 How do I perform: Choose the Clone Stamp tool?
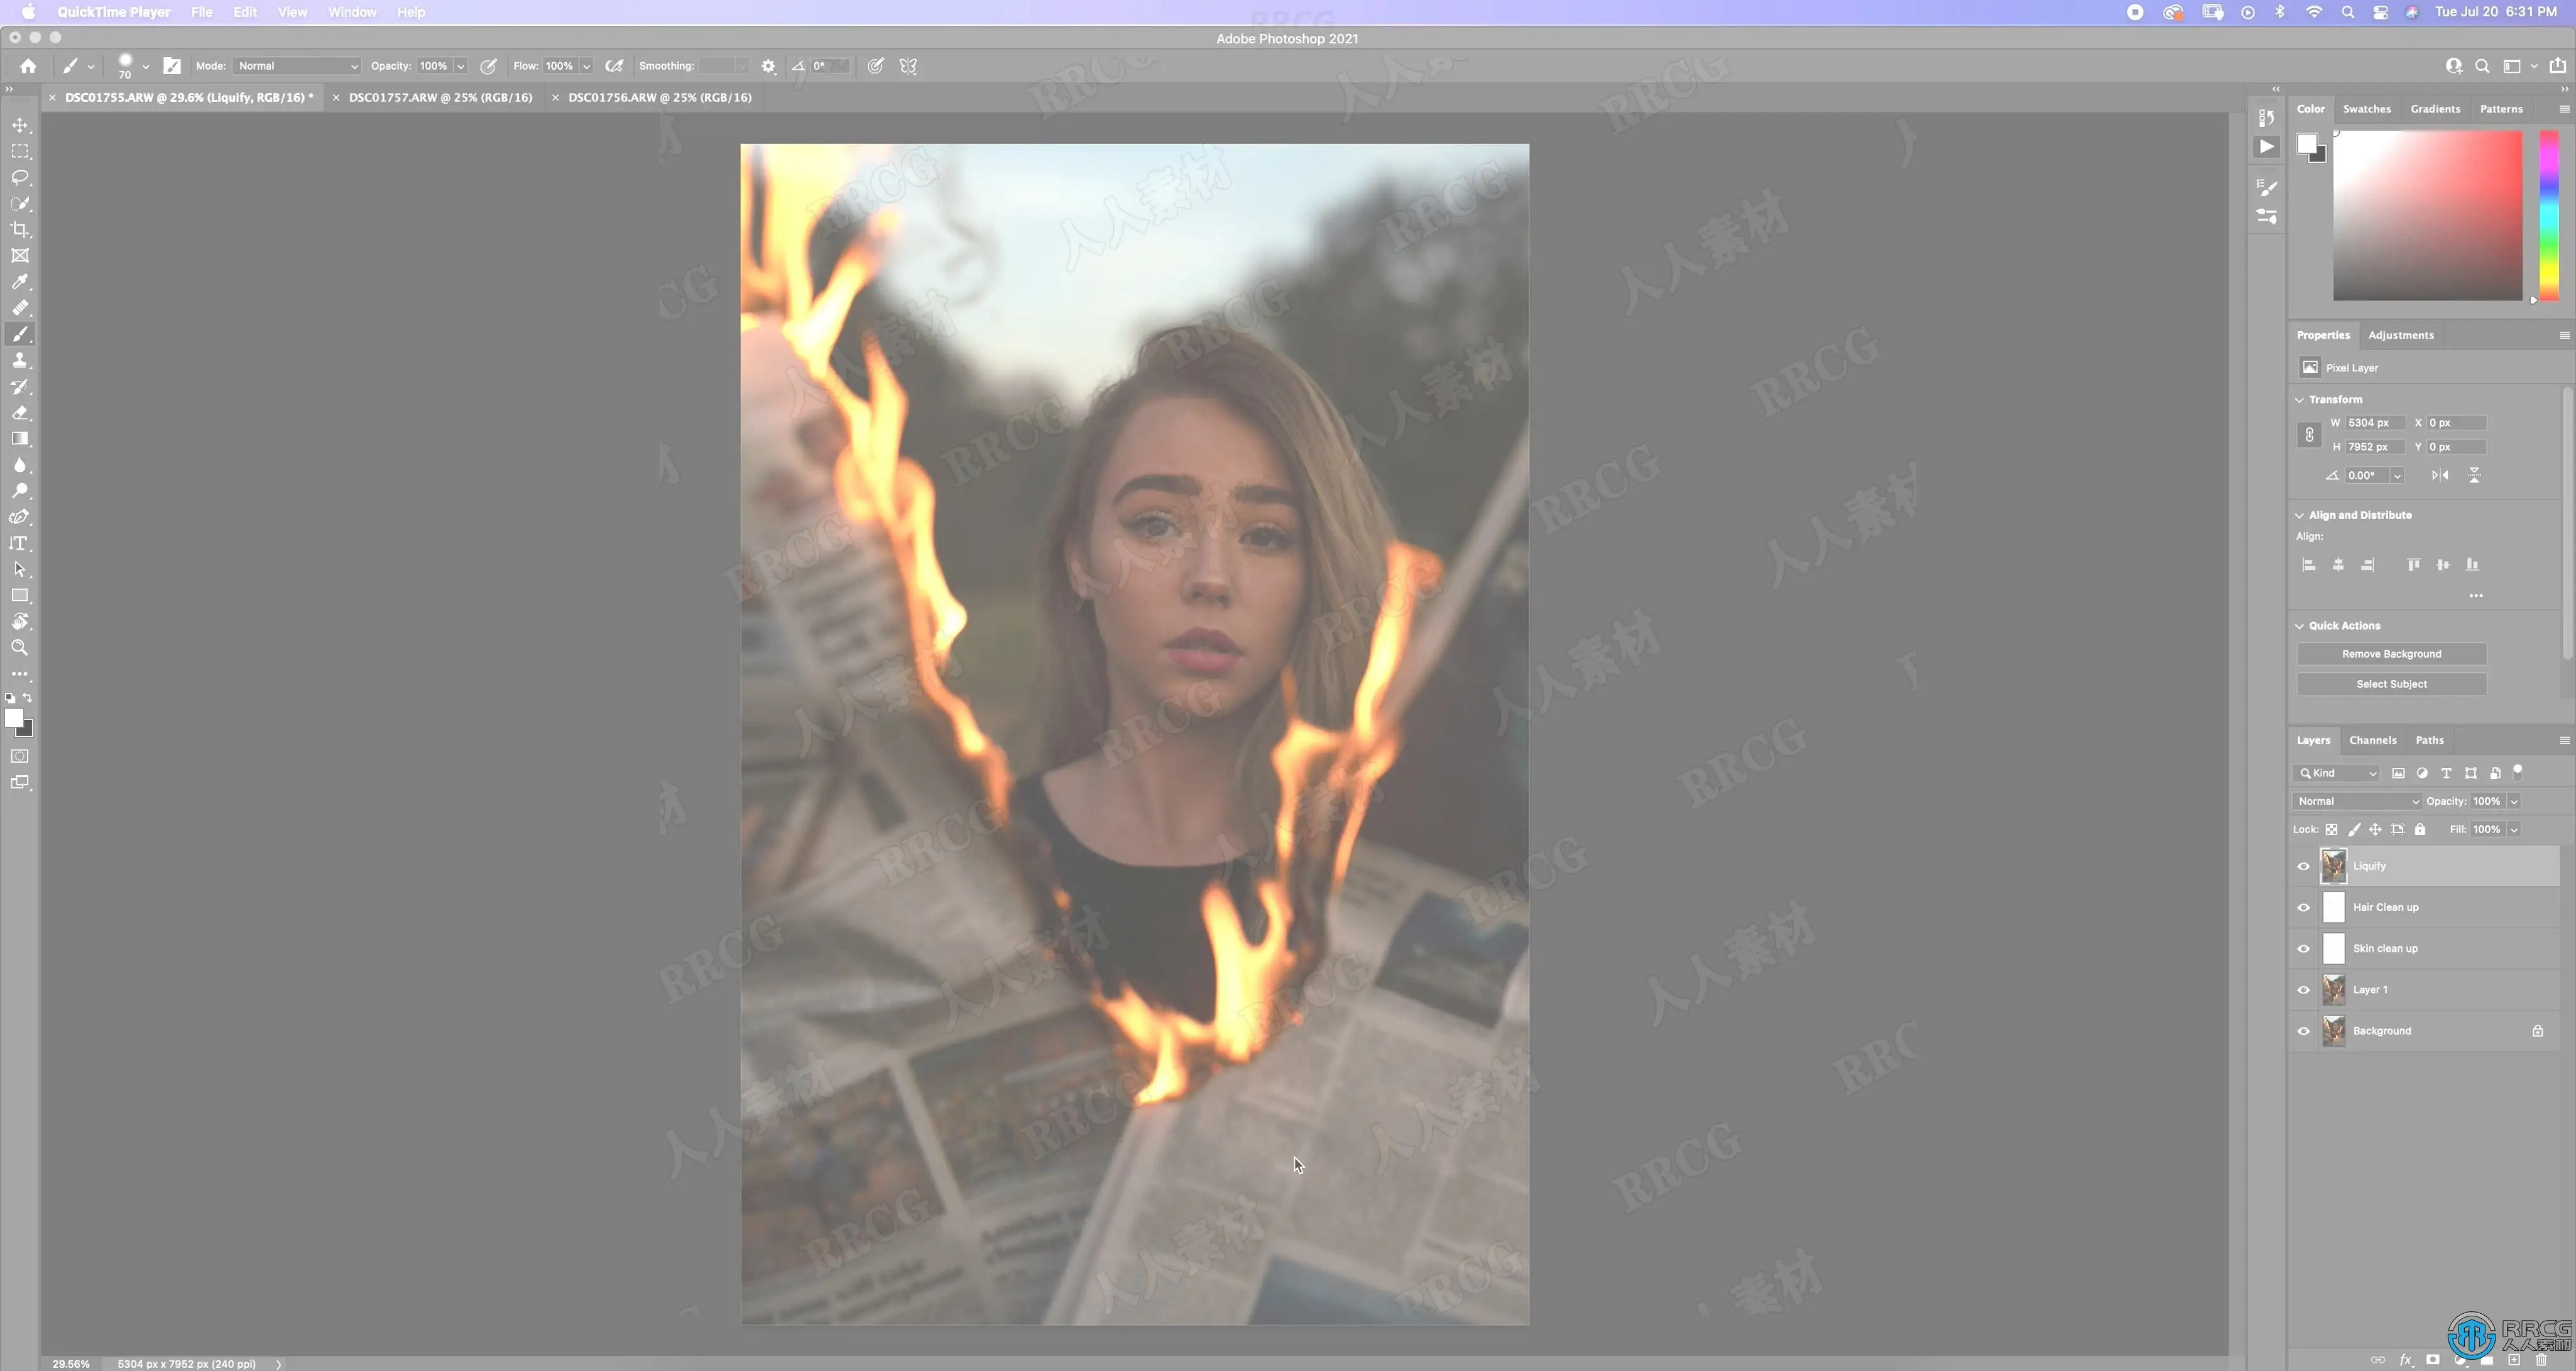[x=20, y=361]
